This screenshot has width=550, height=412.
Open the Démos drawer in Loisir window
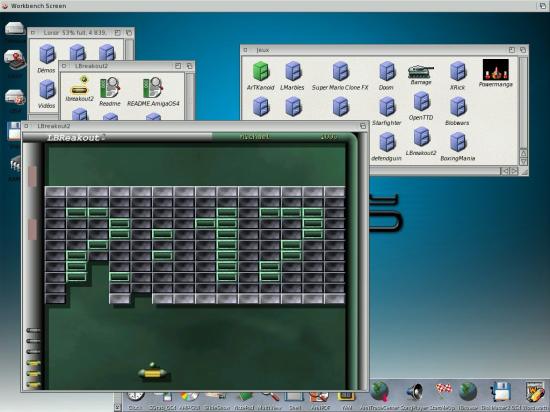47,54
